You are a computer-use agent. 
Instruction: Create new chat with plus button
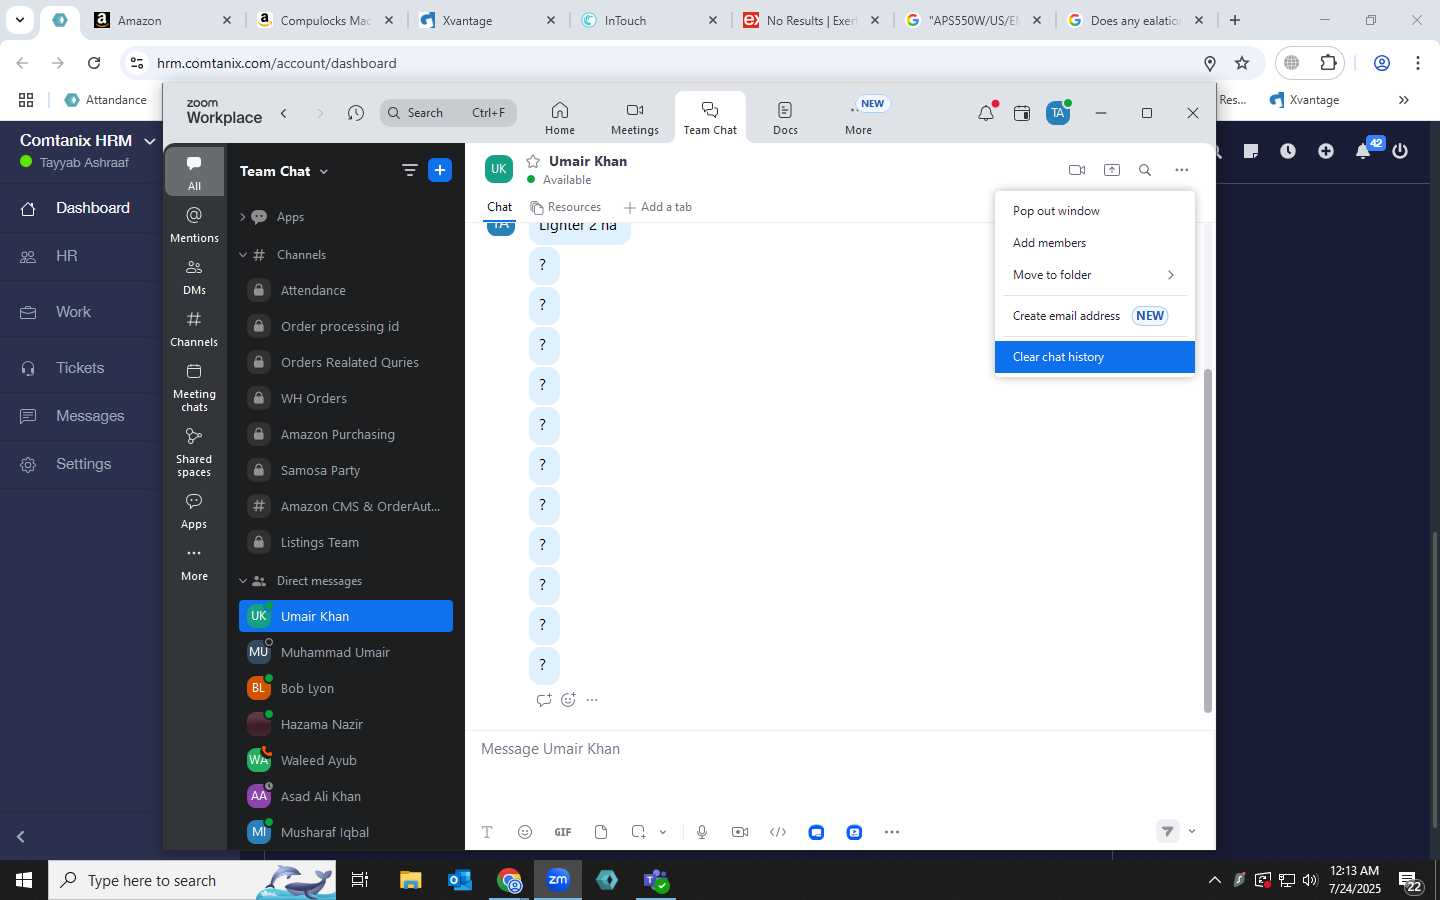[440, 170]
